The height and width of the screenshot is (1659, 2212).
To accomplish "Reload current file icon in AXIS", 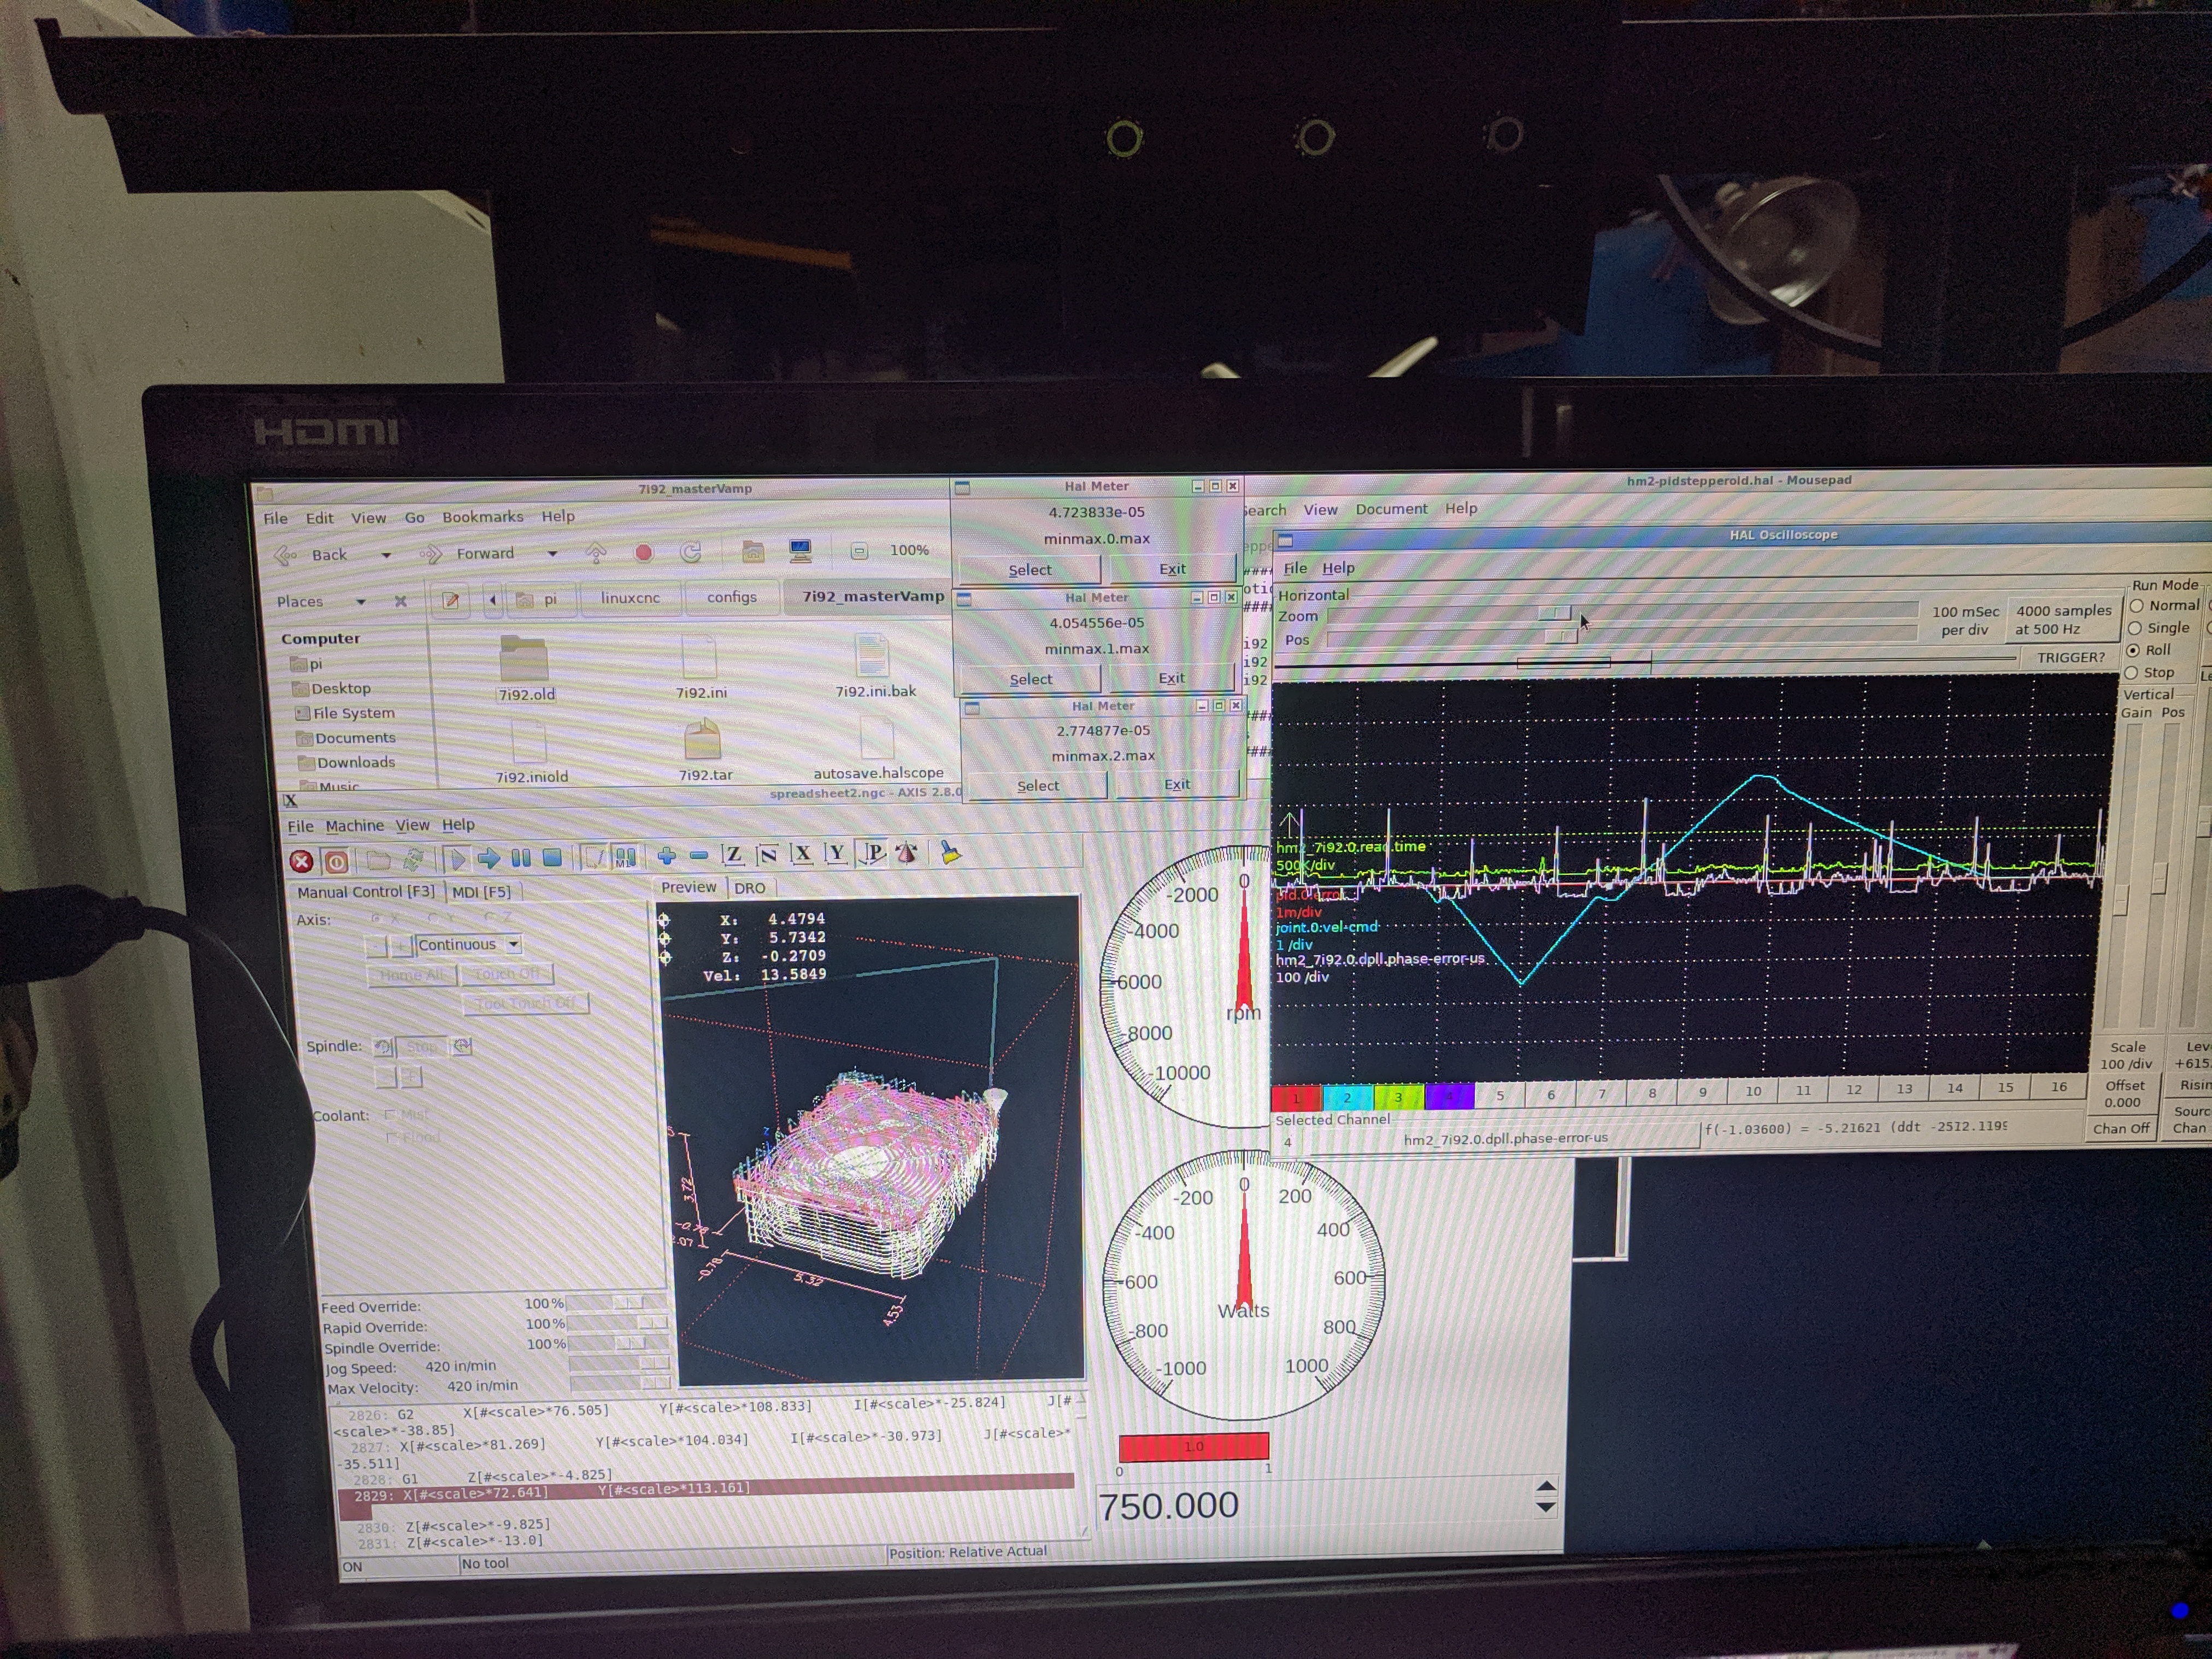I will tap(413, 859).
